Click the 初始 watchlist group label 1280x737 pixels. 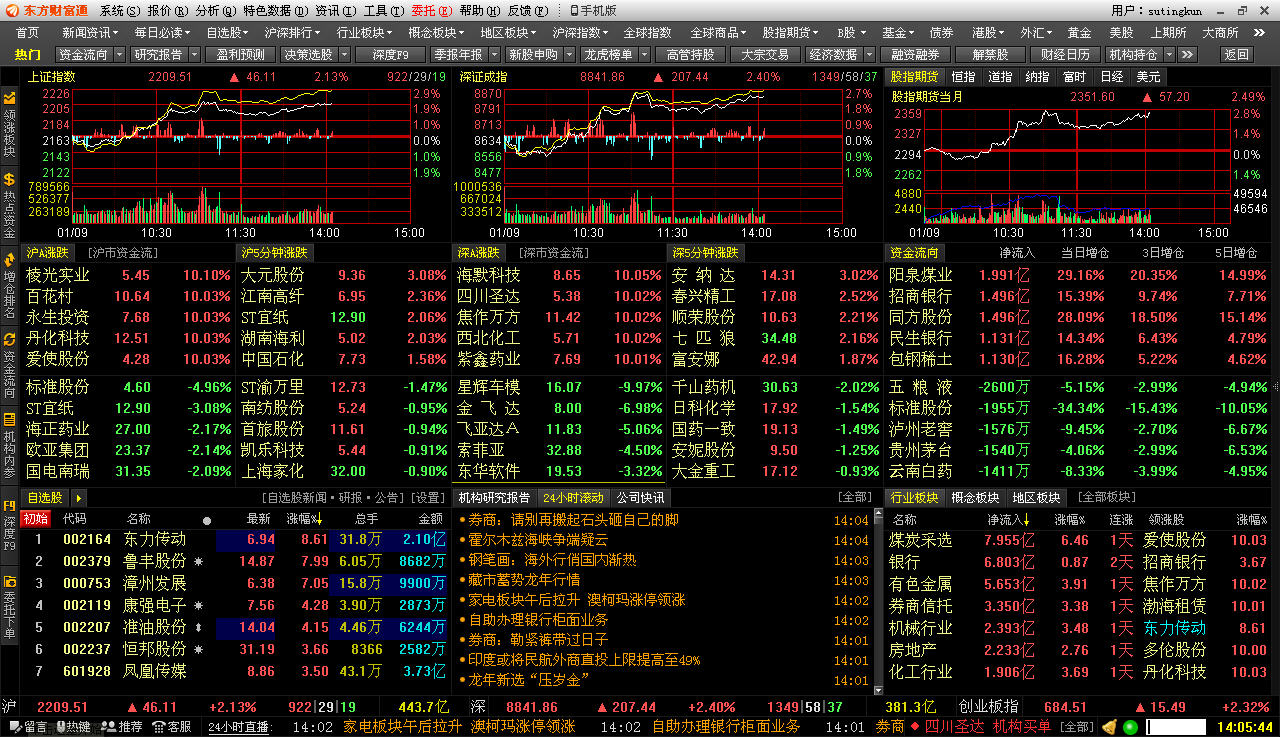37,519
